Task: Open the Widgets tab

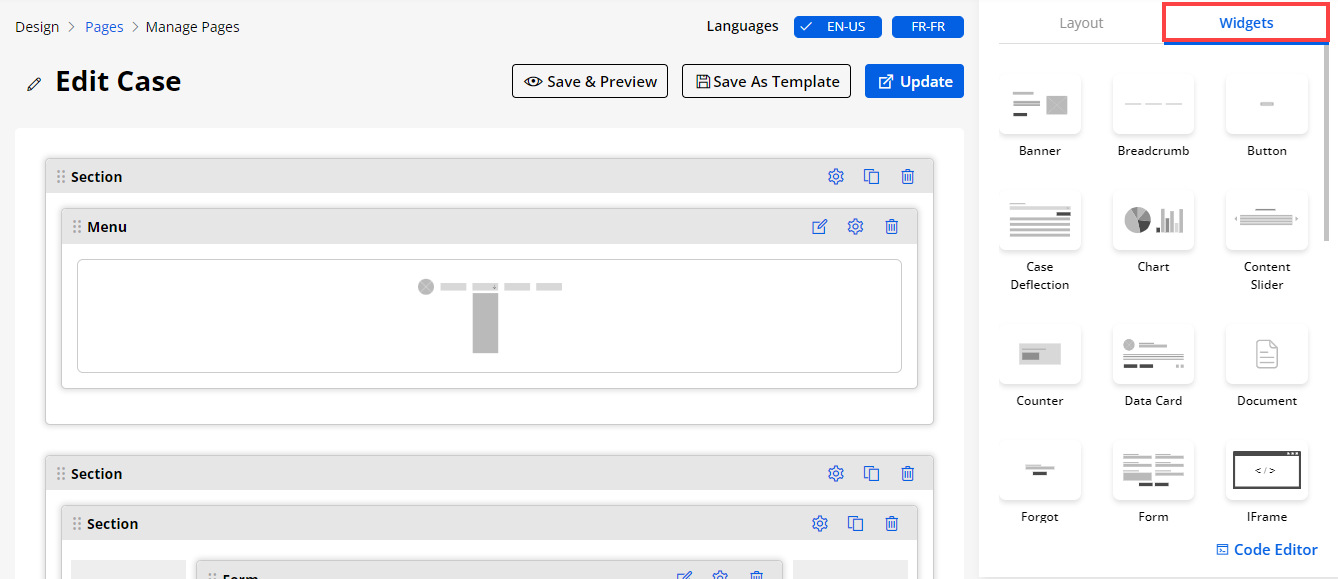Action: (x=1246, y=23)
